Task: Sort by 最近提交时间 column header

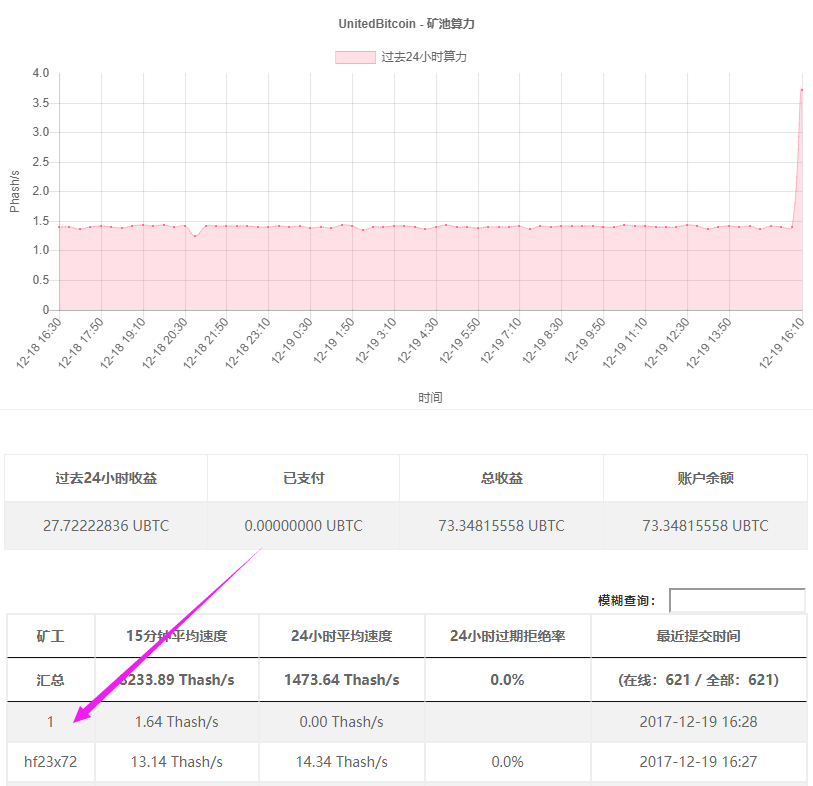Action: [698, 636]
